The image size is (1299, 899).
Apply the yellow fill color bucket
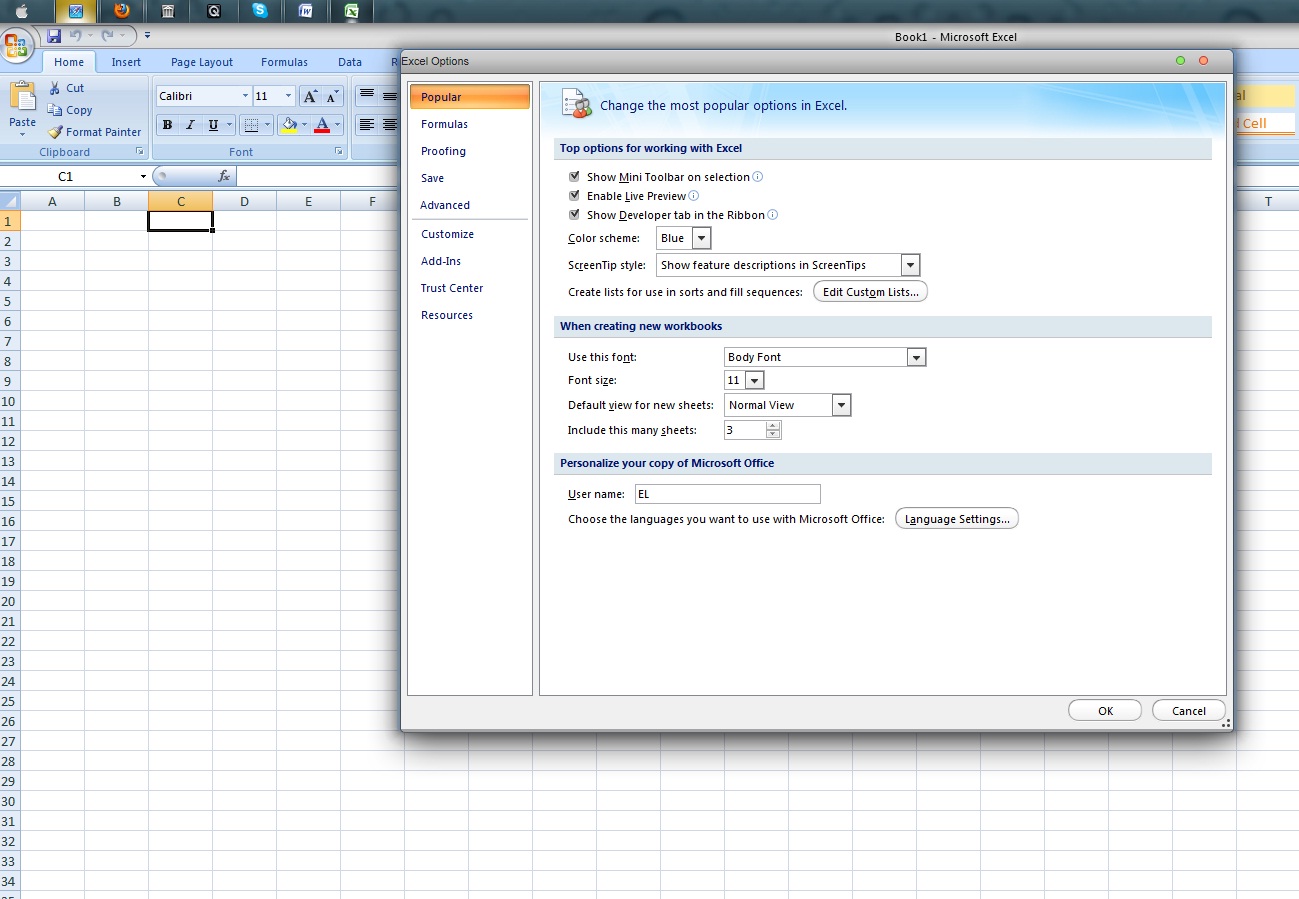[289, 125]
